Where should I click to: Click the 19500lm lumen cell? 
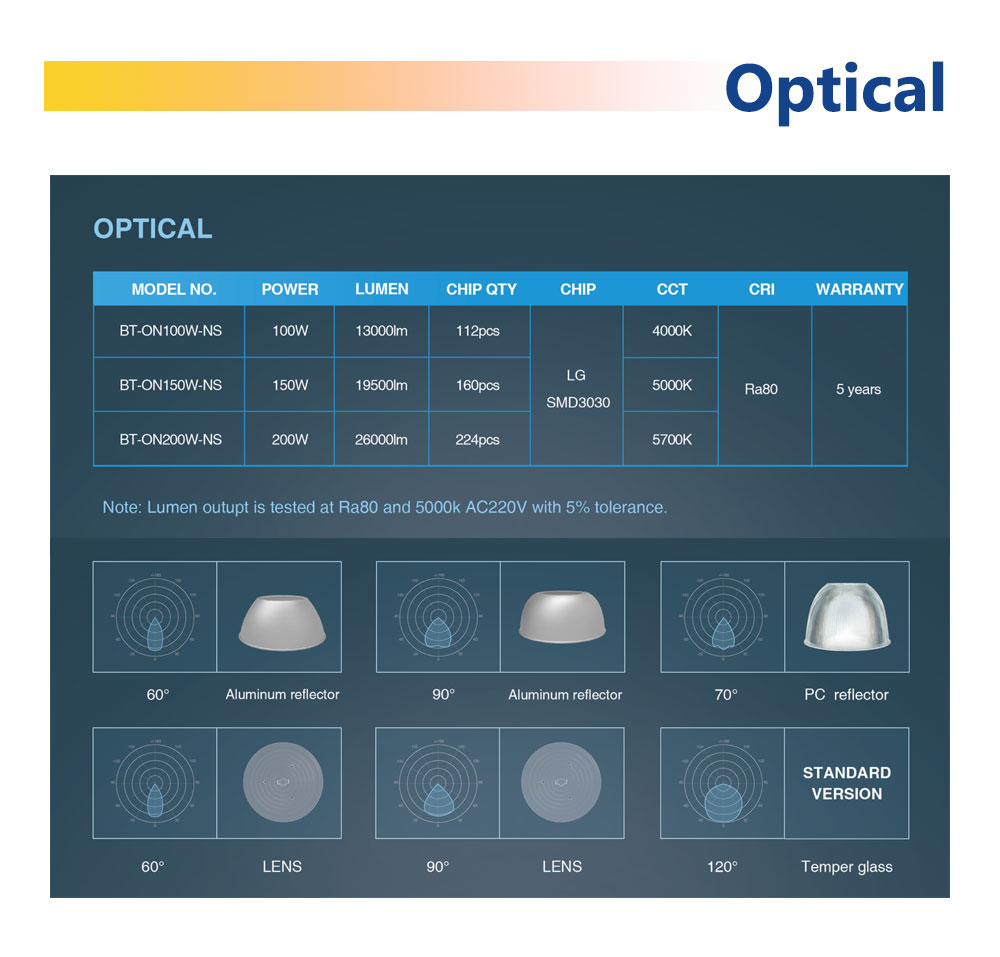381,385
